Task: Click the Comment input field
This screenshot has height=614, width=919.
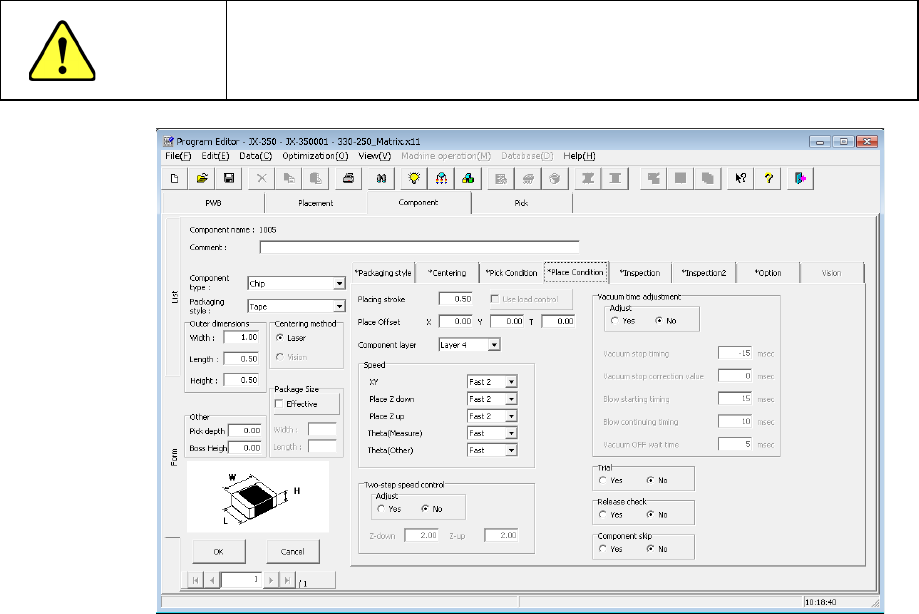Action: [419, 246]
